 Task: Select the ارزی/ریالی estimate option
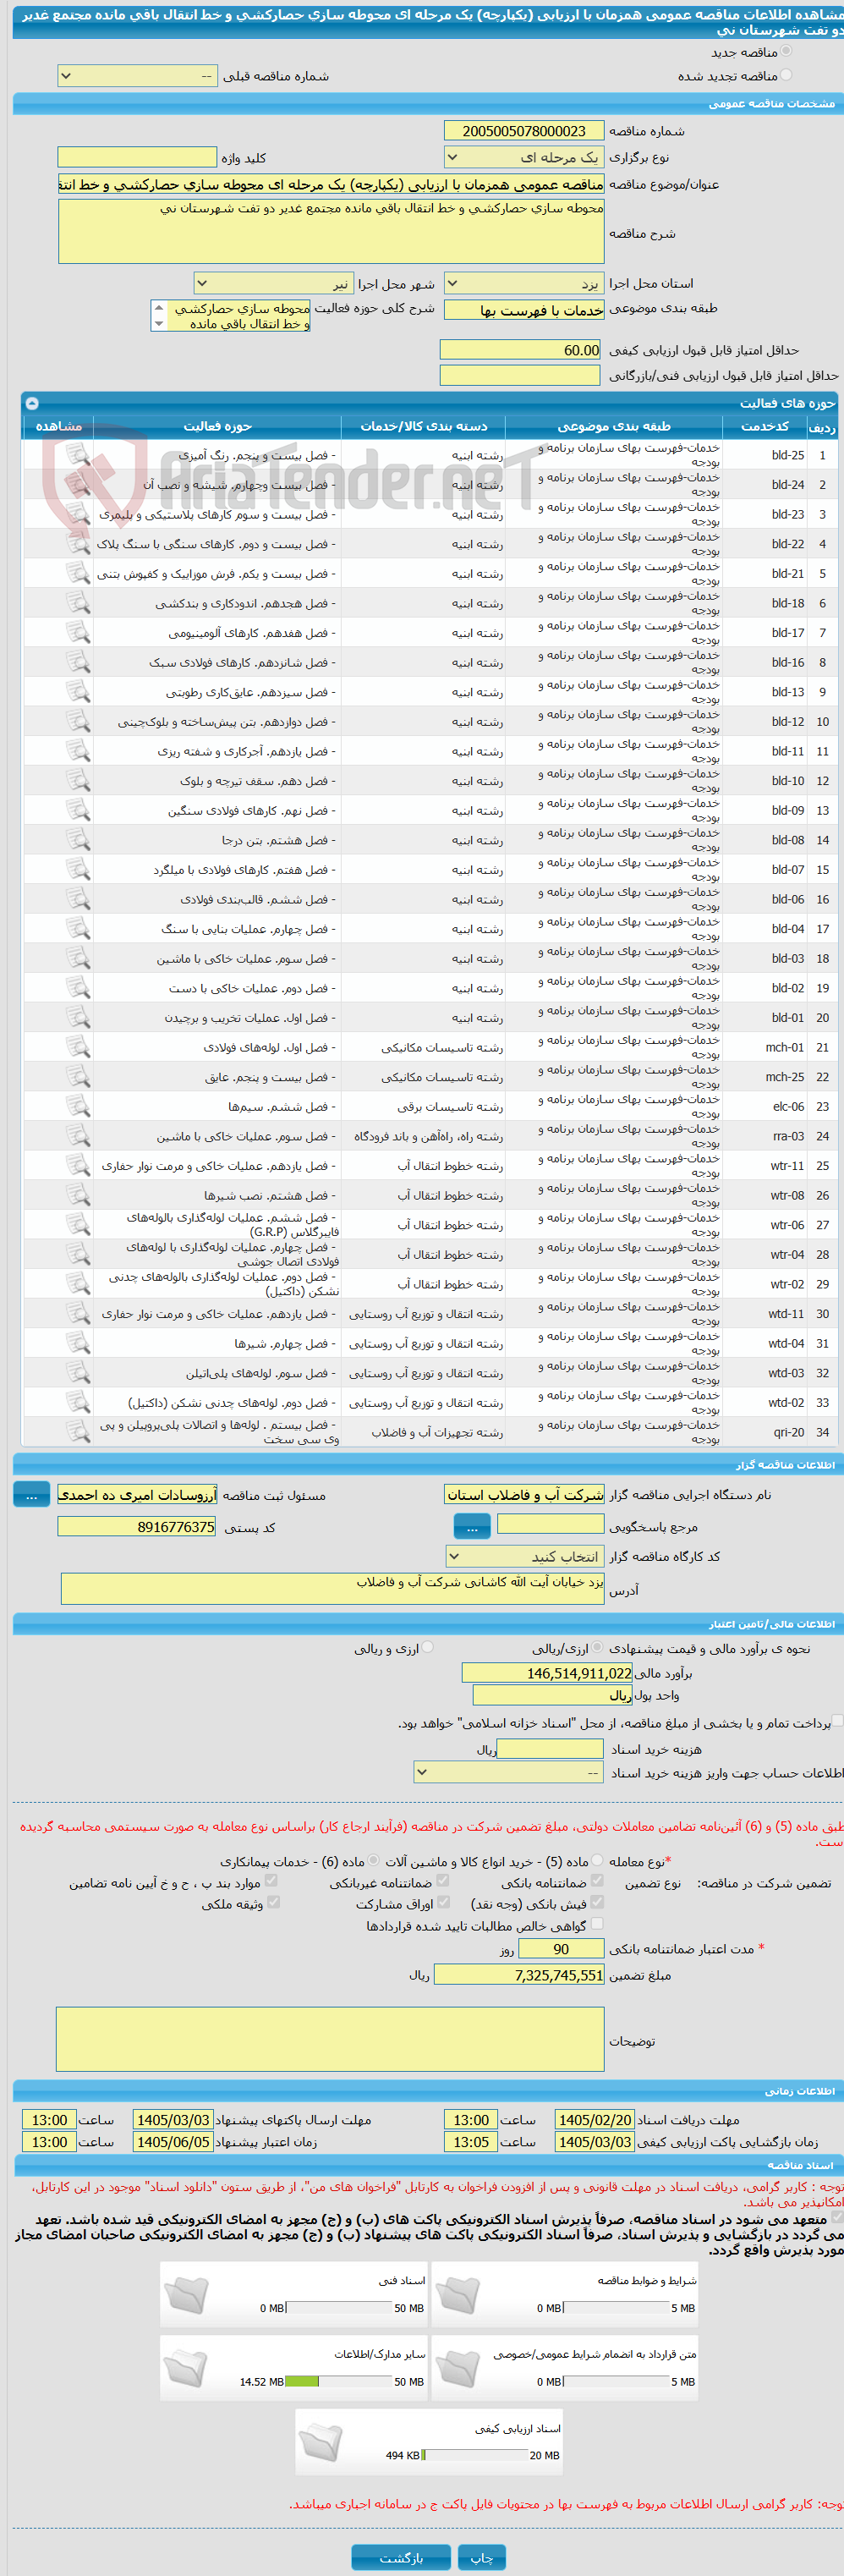(x=597, y=1647)
